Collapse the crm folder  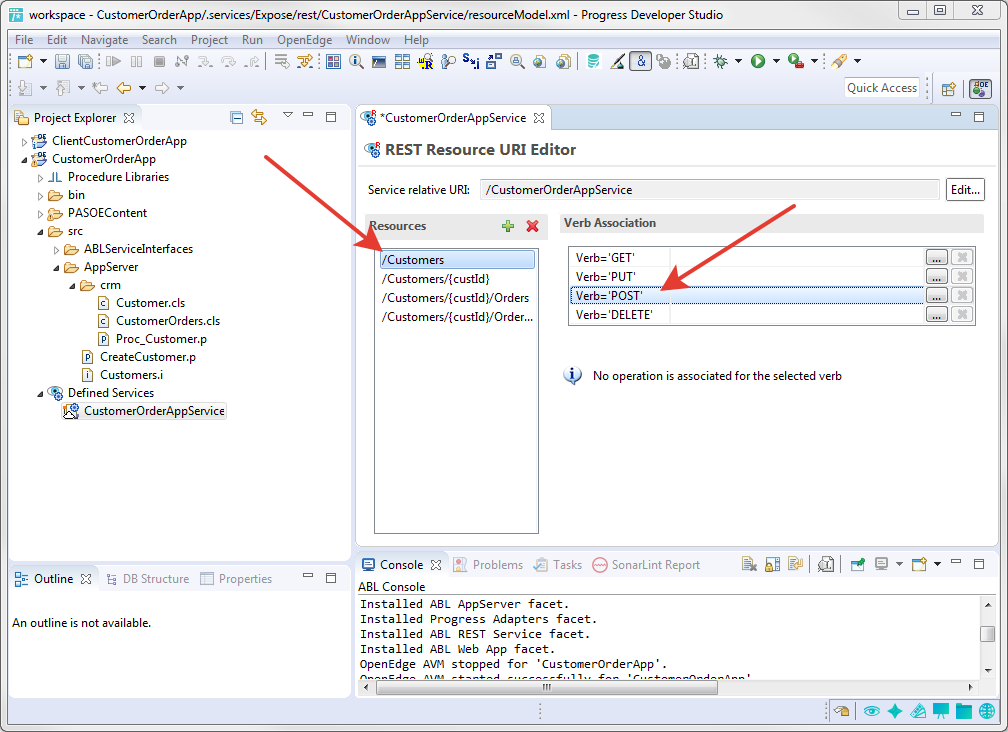coord(73,285)
